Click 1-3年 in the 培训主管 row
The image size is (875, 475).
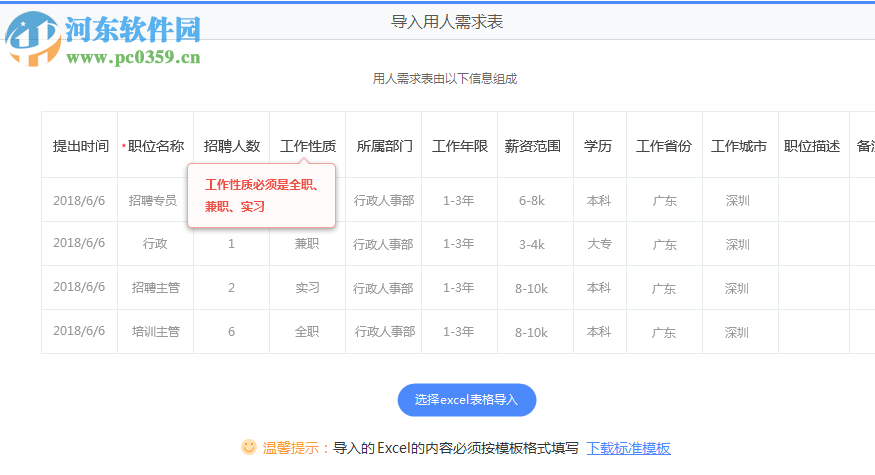(x=459, y=332)
